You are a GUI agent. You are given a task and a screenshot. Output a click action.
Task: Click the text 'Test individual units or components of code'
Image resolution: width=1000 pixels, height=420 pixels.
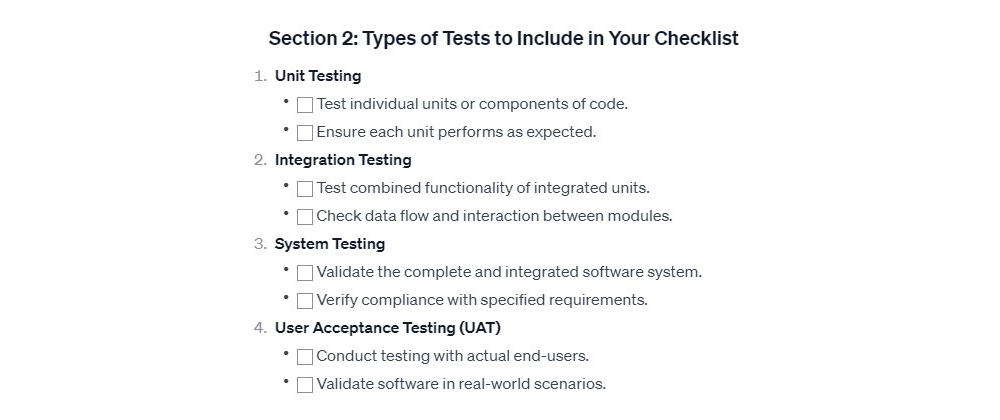coord(472,104)
